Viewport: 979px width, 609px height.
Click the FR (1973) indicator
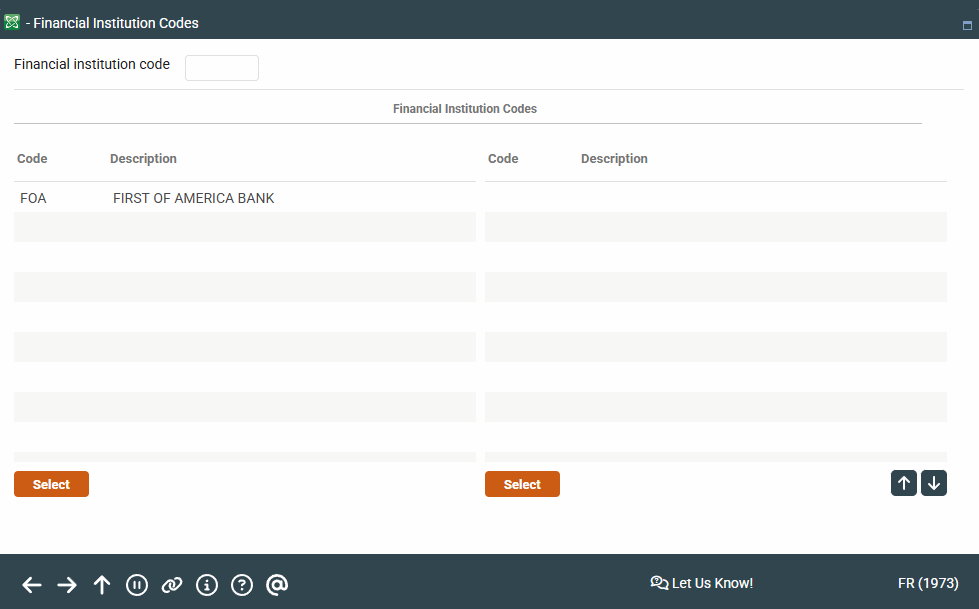(928, 583)
